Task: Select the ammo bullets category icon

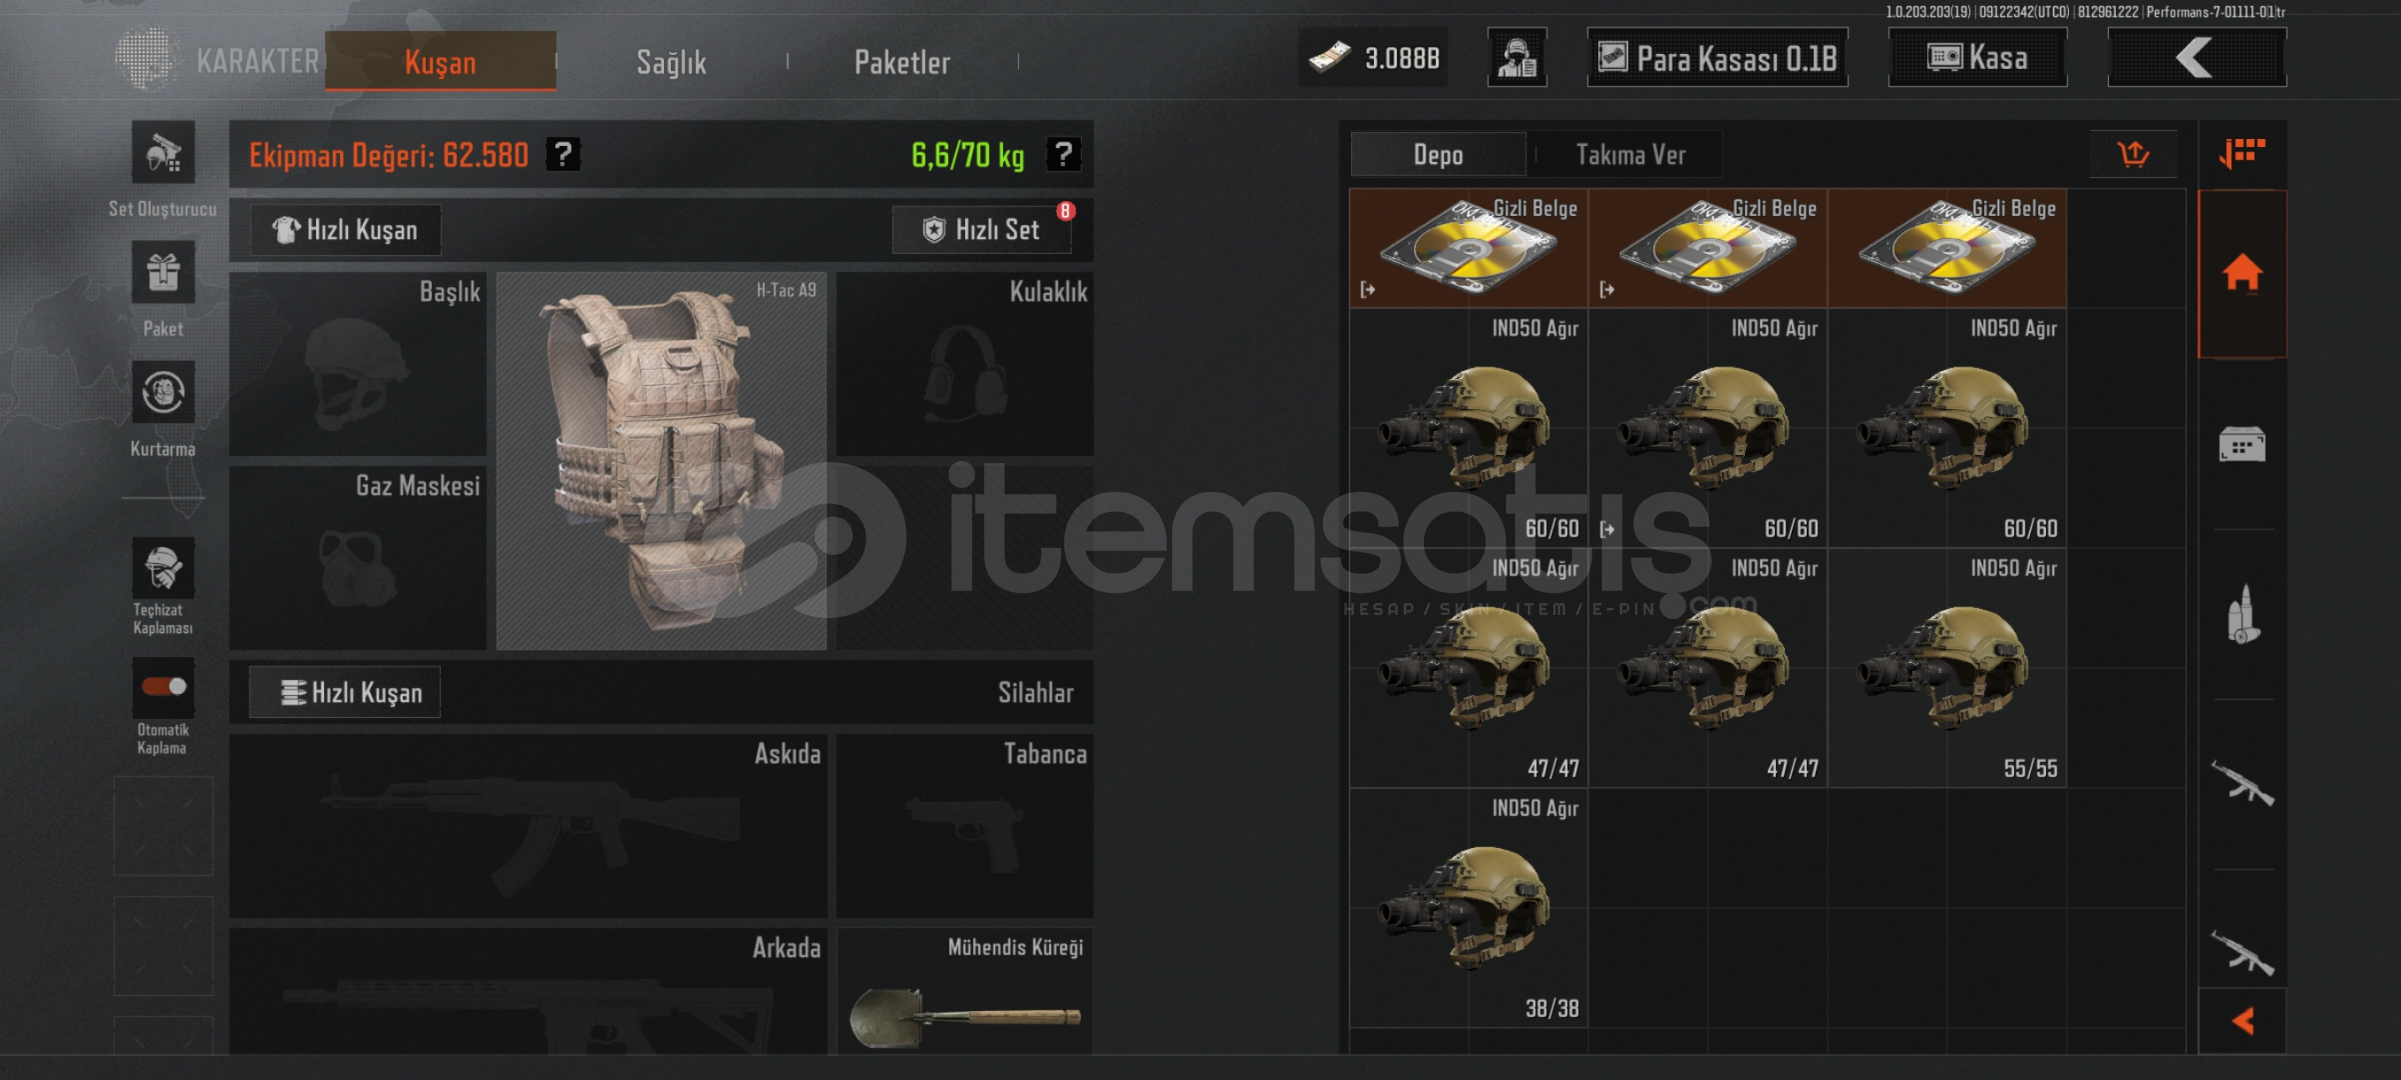Action: pos(2242,613)
